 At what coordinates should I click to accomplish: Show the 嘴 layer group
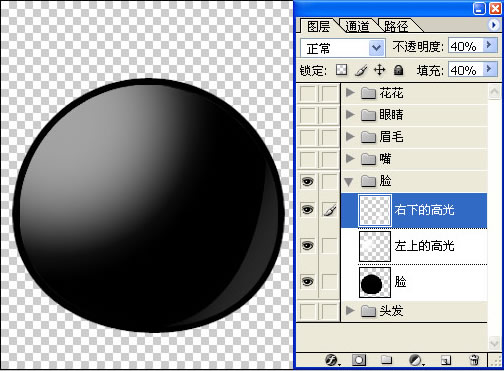click(x=307, y=159)
